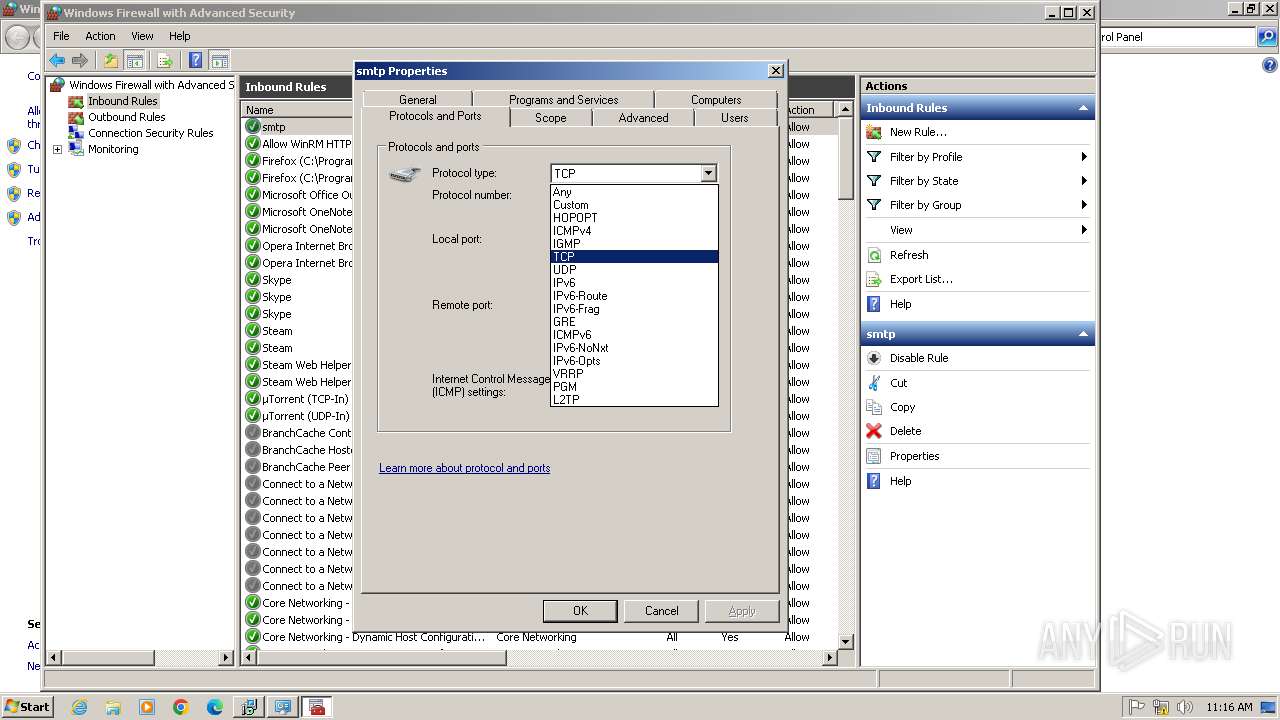Click the Name column header
Image resolution: width=1280 pixels, height=720 pixels.
tap(297, 110)
